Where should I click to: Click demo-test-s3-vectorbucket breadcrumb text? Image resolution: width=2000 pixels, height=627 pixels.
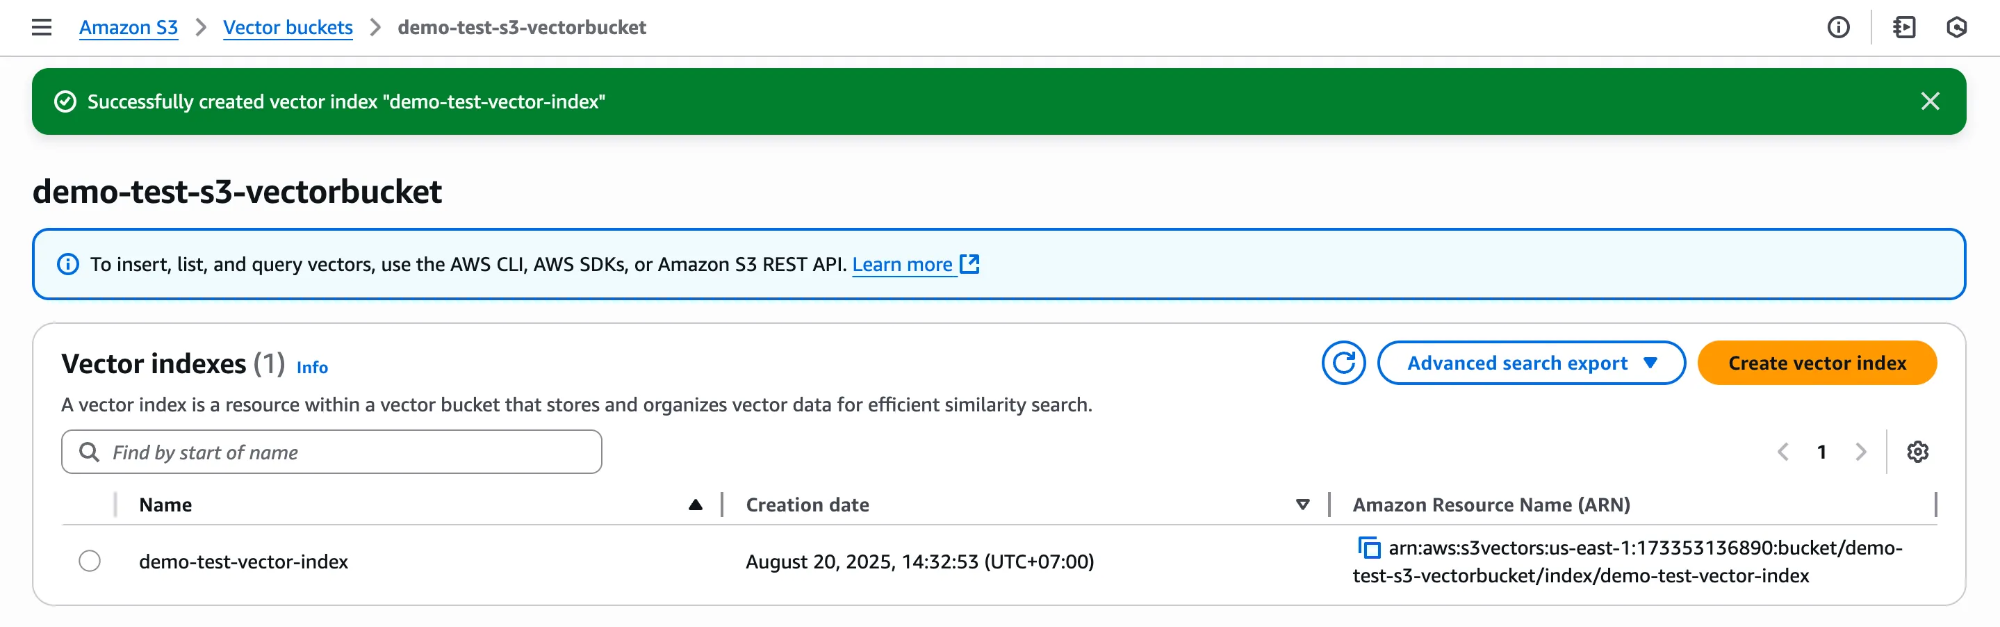point(522,27)
